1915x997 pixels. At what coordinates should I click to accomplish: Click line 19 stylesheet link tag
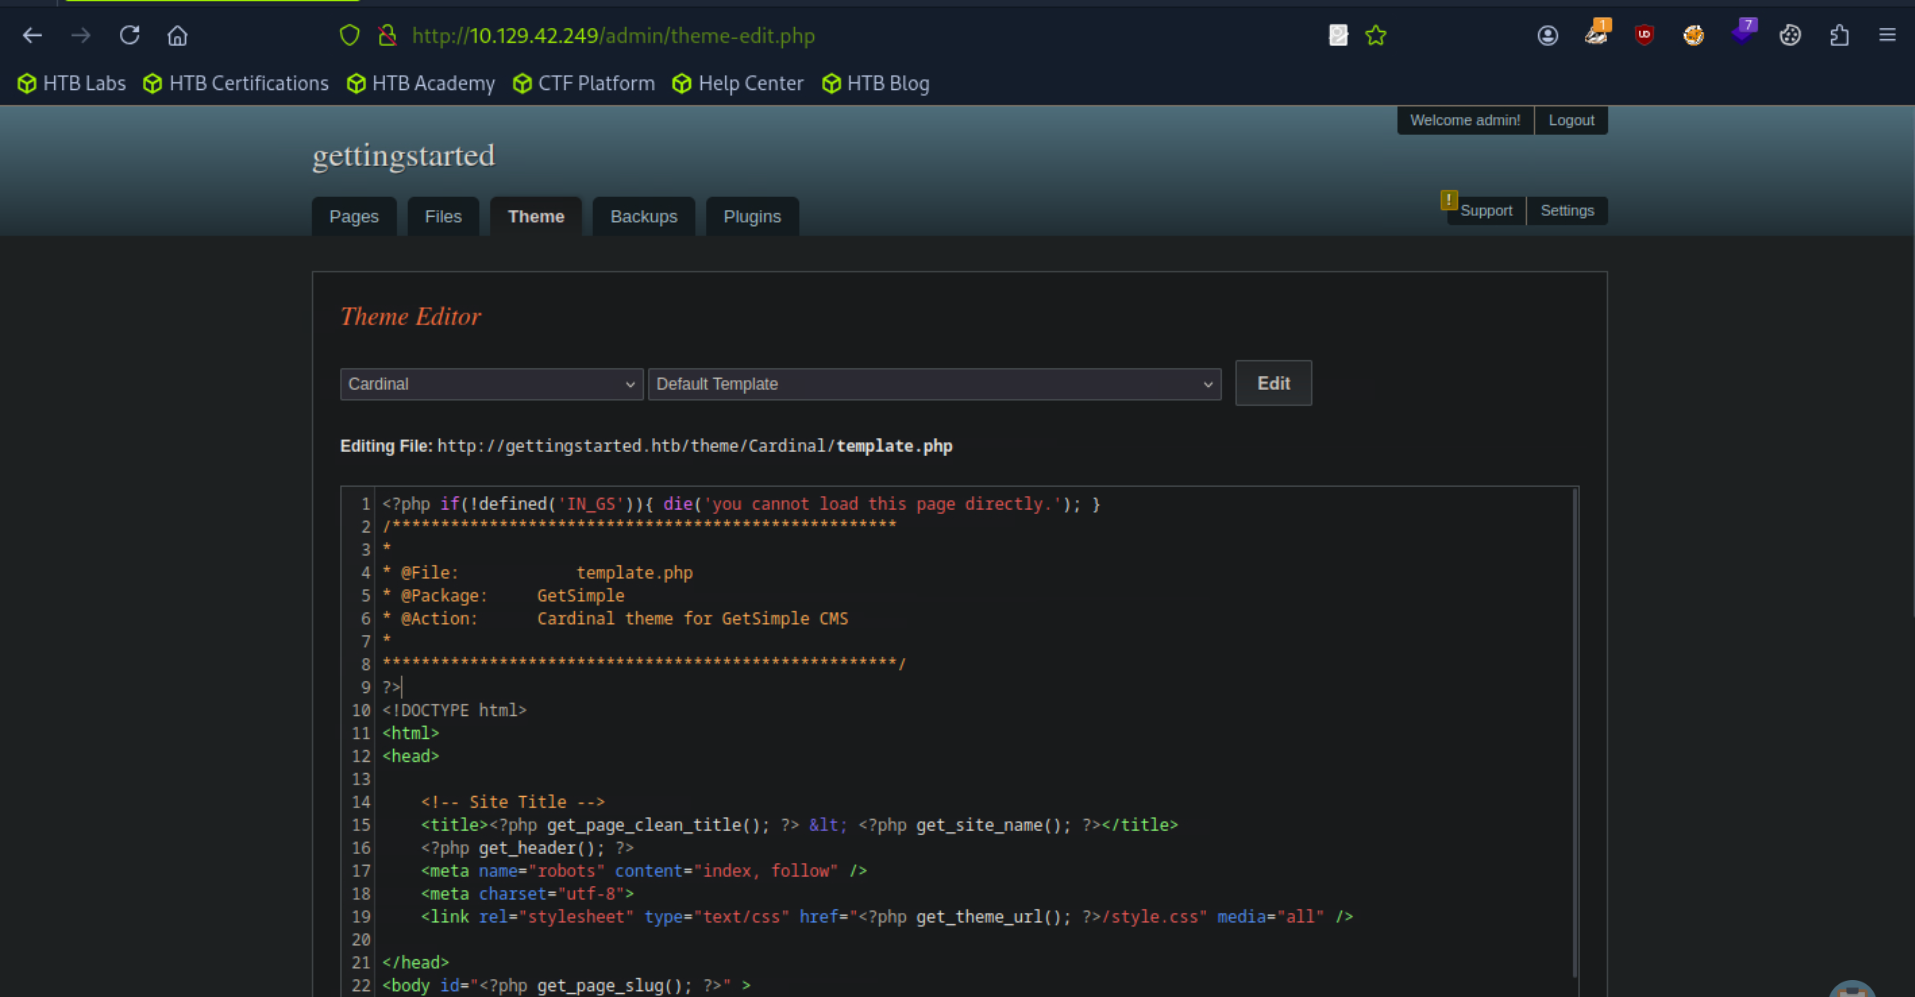887,917
